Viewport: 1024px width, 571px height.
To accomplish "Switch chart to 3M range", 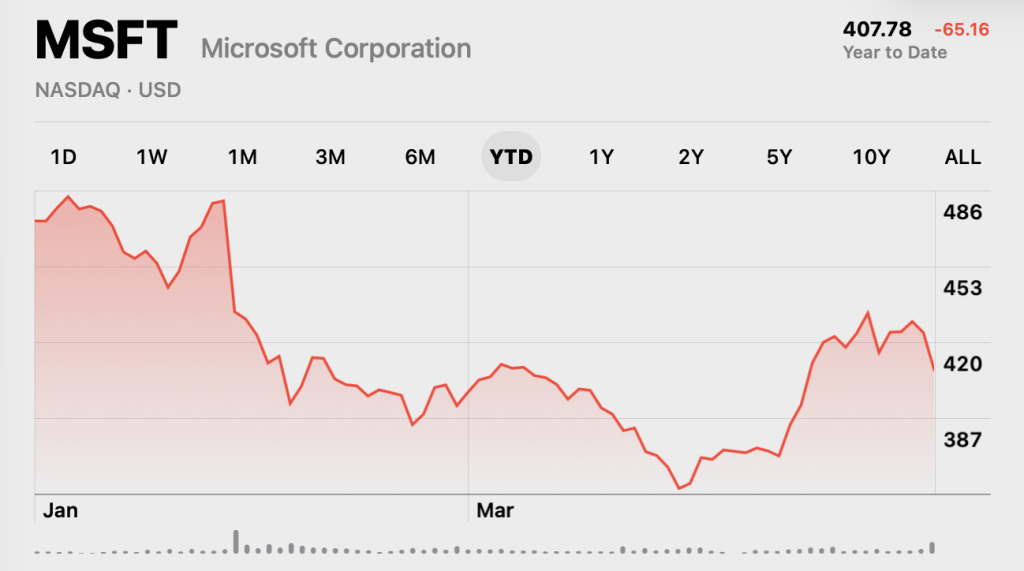I will [330, 157].
